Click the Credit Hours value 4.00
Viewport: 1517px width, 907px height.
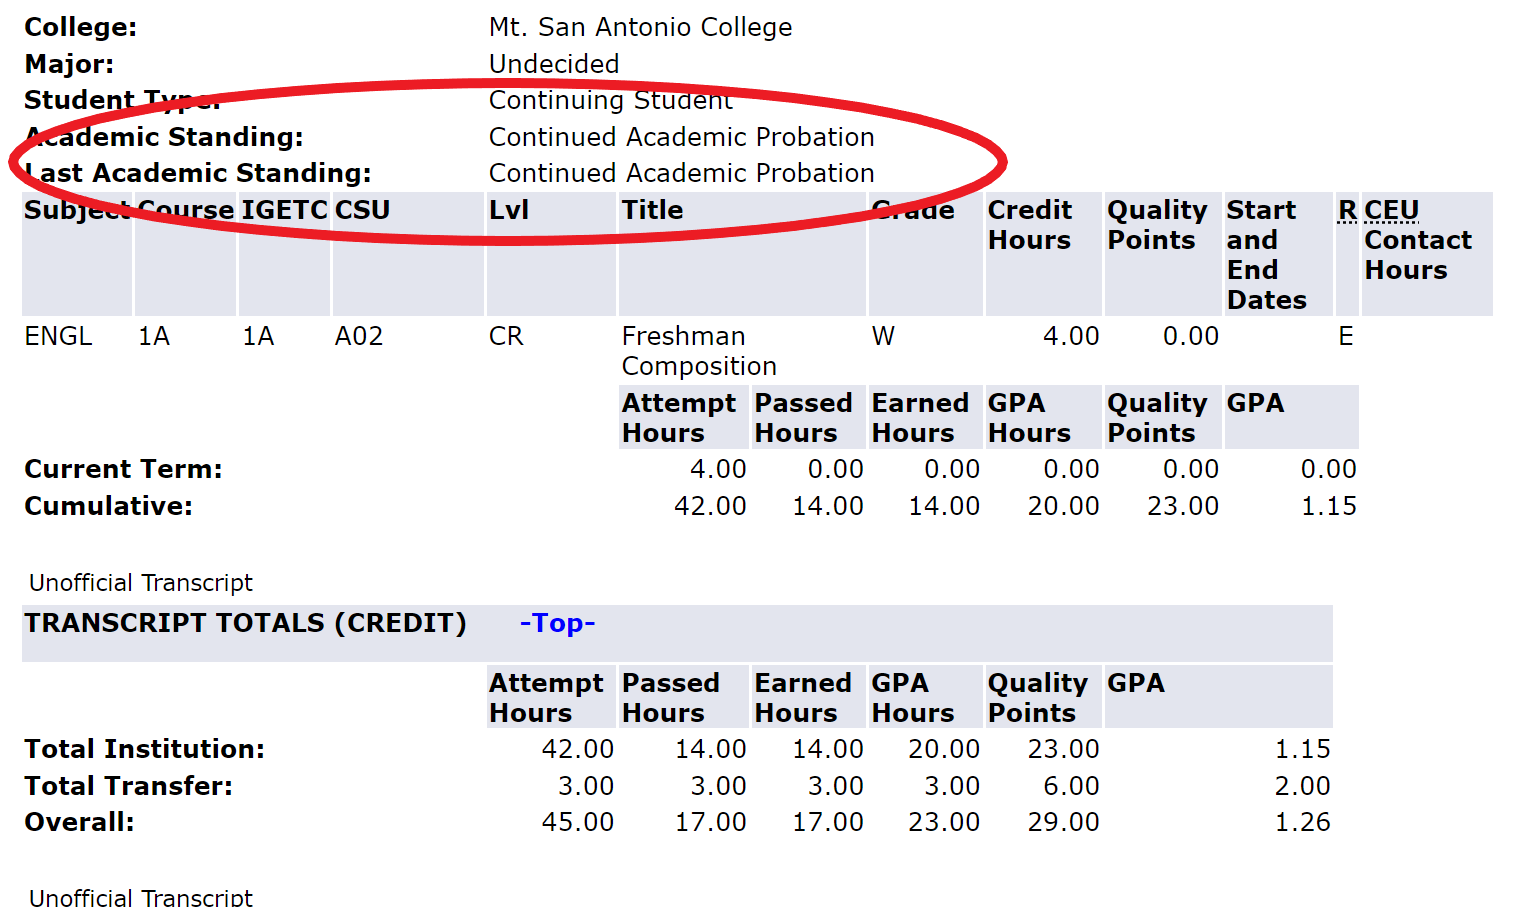coord(1070,336)
